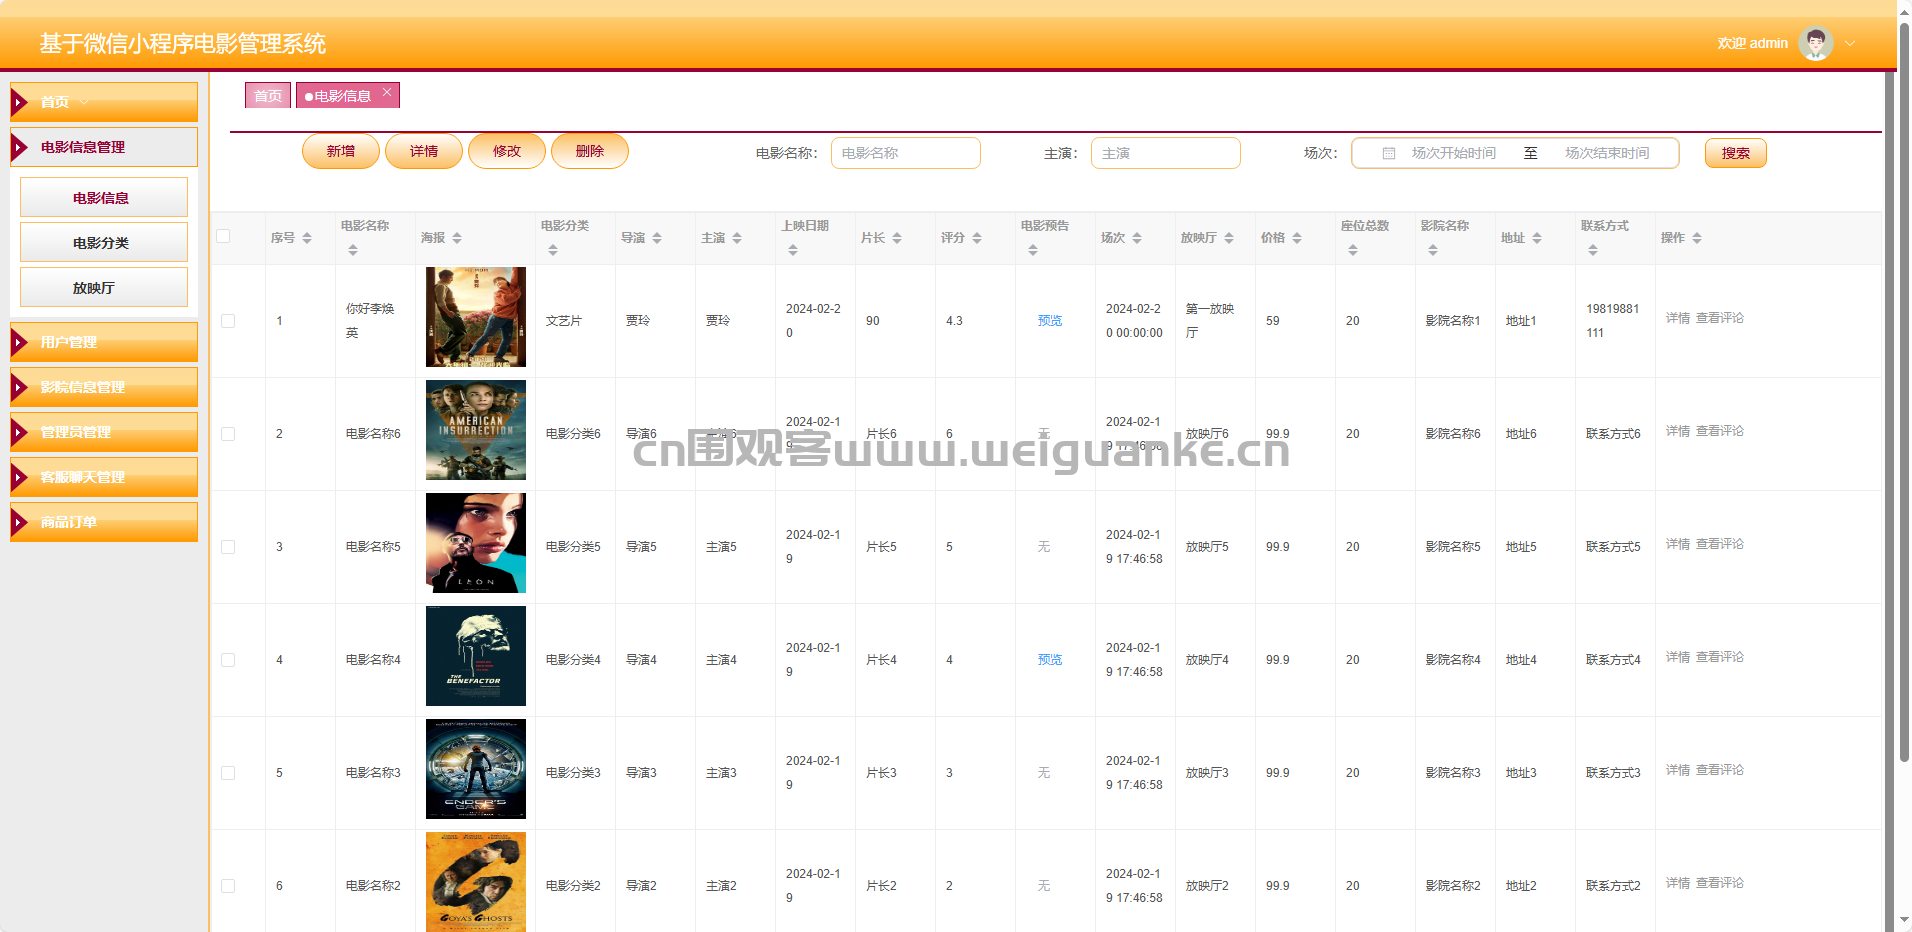The height and width of the screenshot is (932, 1912).
Task: Expand the 影院信息管理 sidebar section
Action: click(104, 387)
